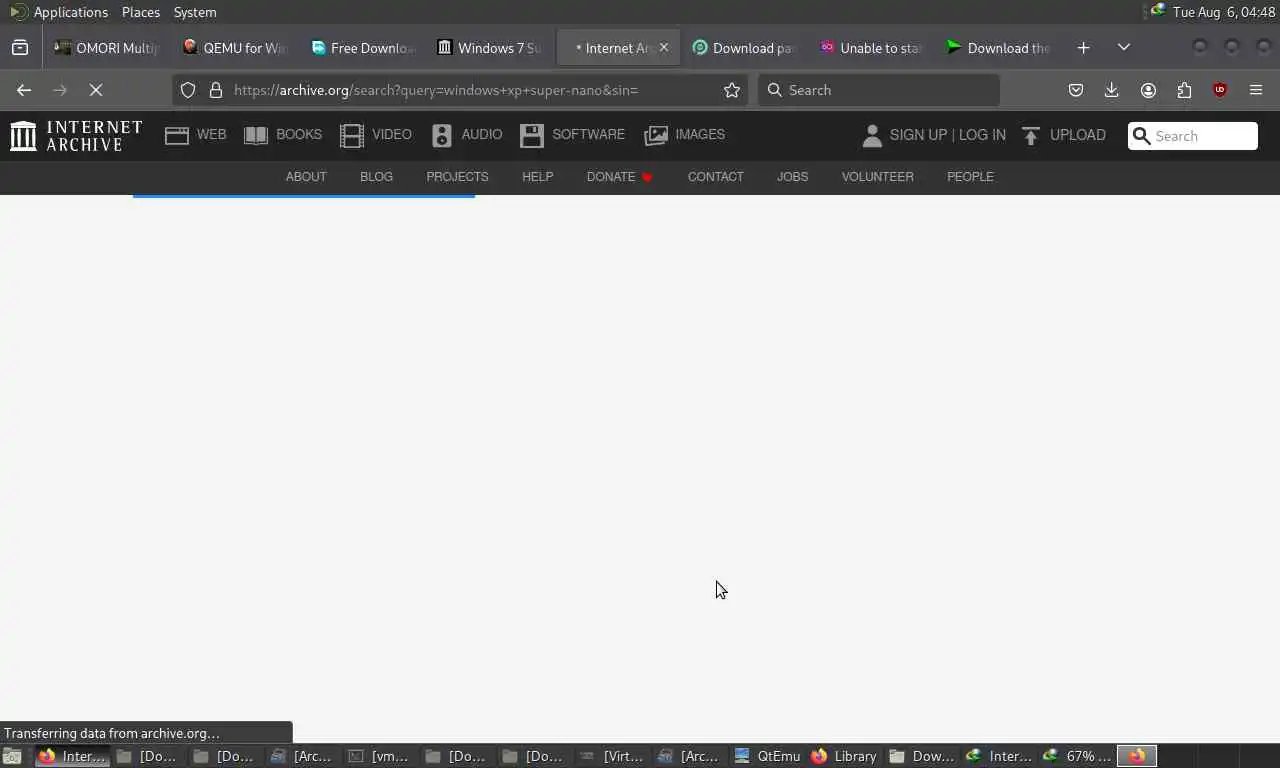This screenshot has height=768, width=1280.
Task: Switch to the Download the tab
Action: (x=998, y=48)
